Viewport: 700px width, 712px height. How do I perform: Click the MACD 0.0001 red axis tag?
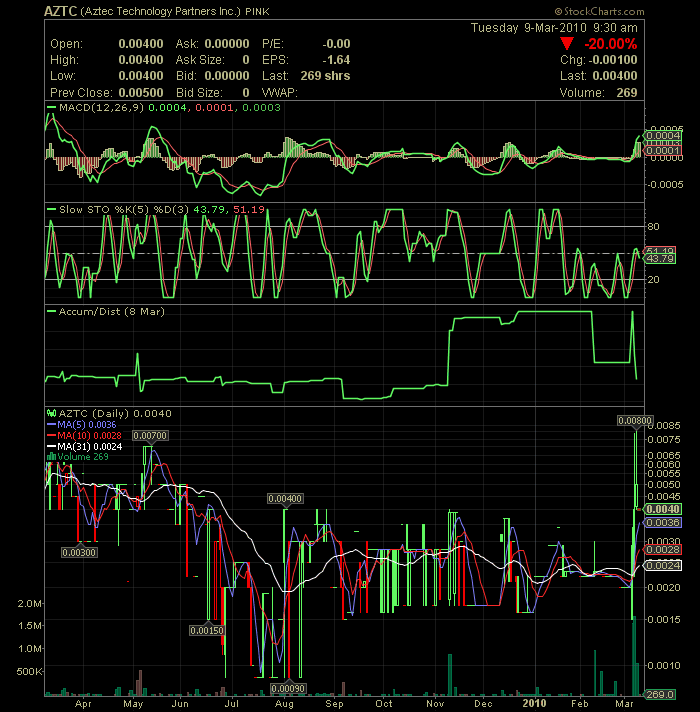[x=663, y=150]
